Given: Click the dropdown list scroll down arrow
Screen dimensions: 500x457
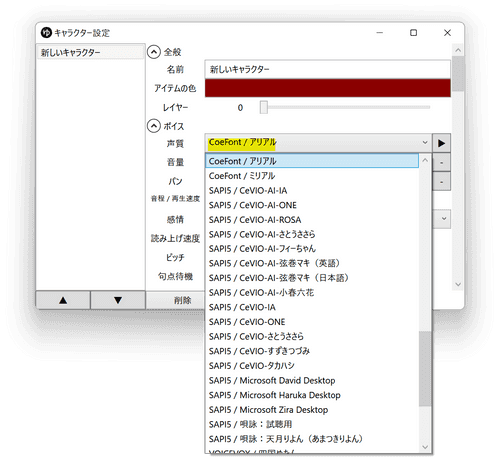Looking at the screenshot, I should [x=425, y=447].
